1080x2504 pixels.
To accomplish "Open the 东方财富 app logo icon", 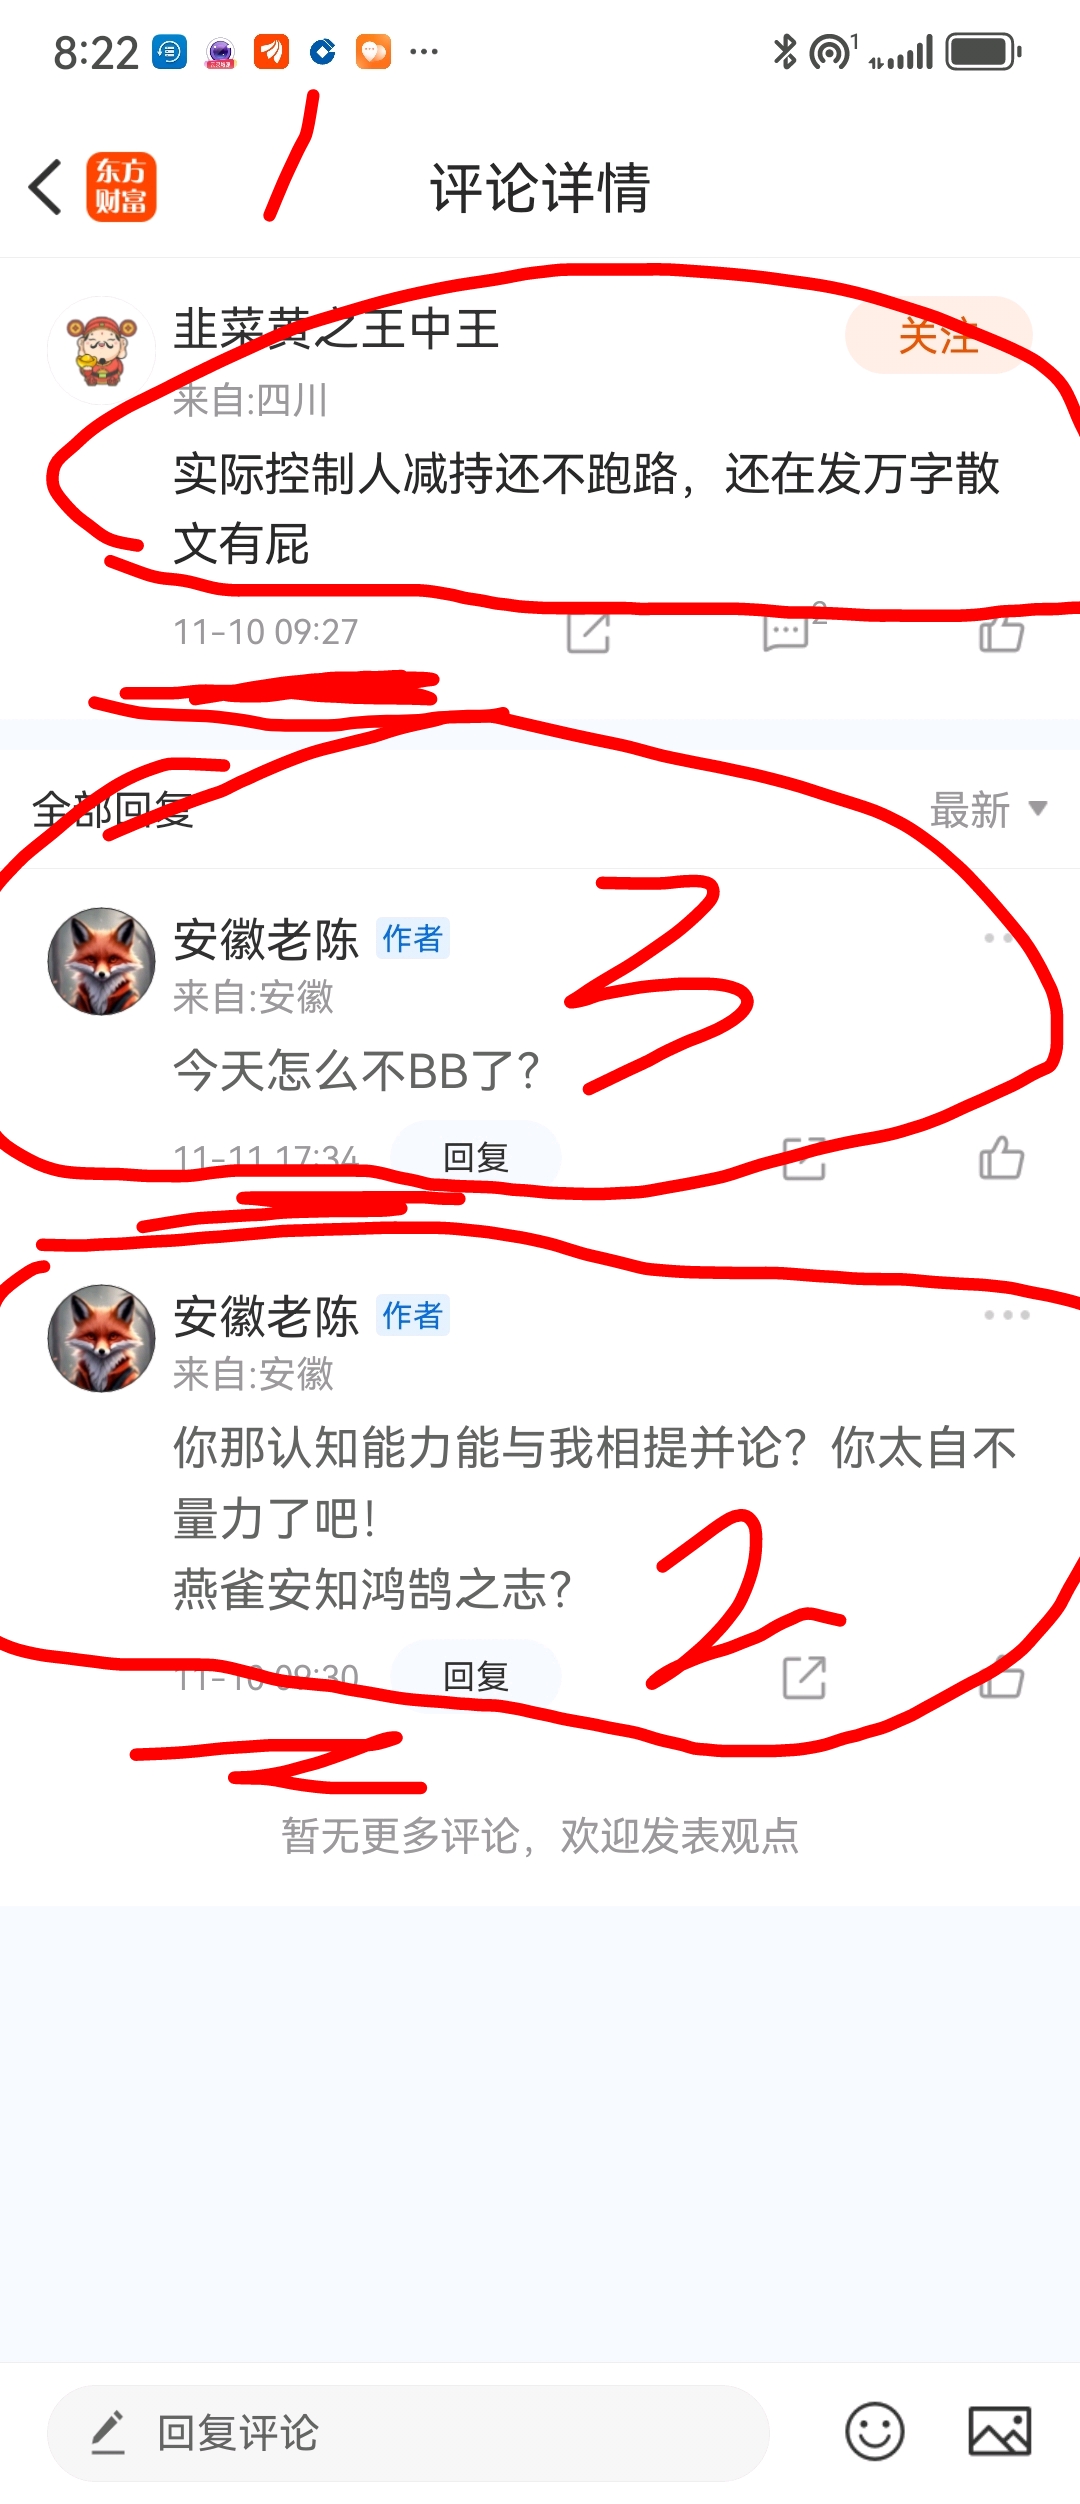I will [x=121, y=187].
